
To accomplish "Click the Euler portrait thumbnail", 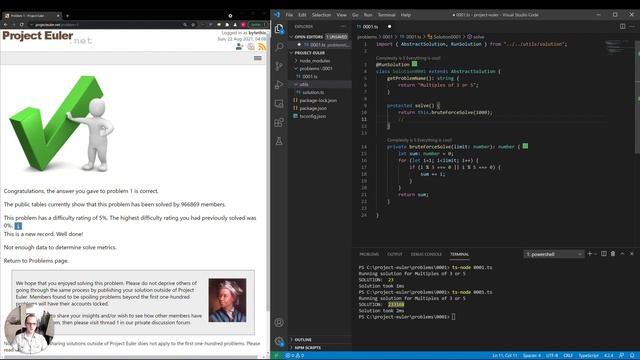I will click(227, 300).
